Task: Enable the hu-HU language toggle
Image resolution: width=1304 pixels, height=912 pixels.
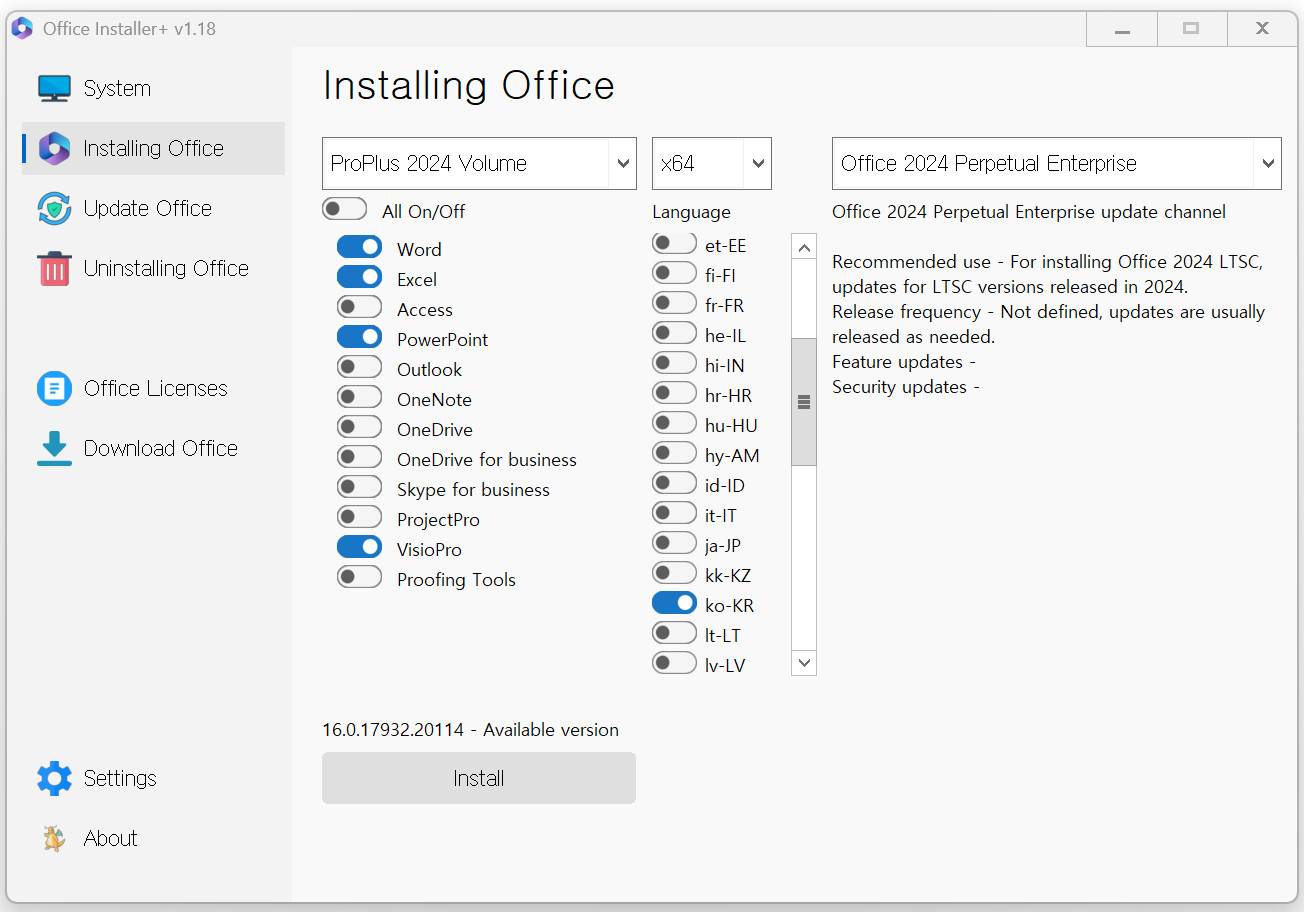Action: click(x=674, y=422)
